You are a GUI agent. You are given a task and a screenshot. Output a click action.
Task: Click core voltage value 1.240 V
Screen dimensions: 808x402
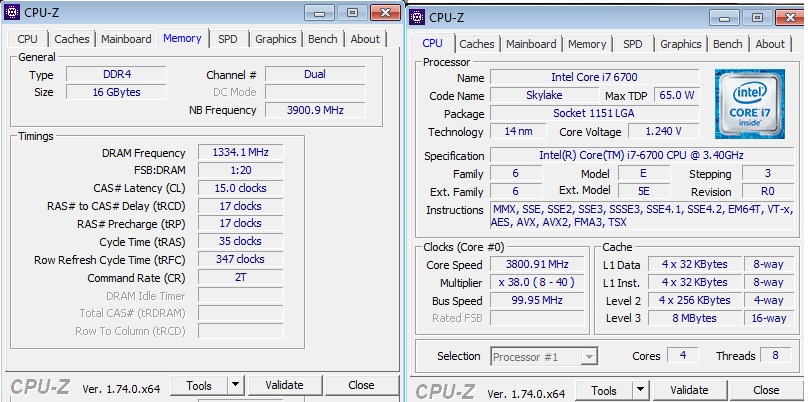pyautogui.click(x=664, y=131)
